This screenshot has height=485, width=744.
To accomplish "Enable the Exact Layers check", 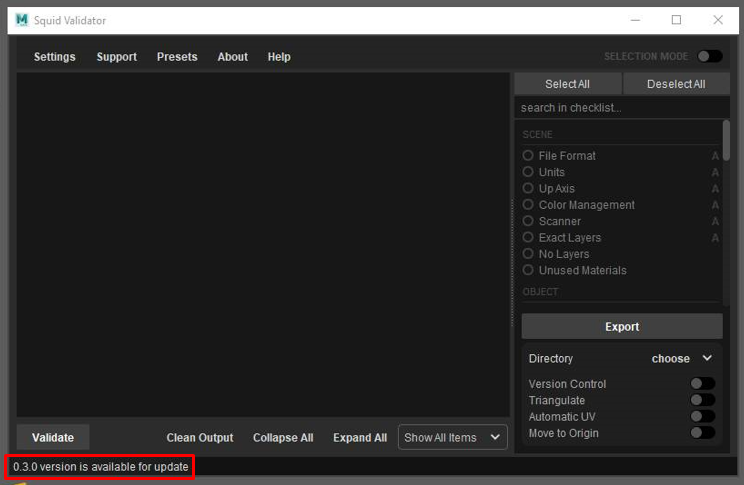I will (528, 237).
